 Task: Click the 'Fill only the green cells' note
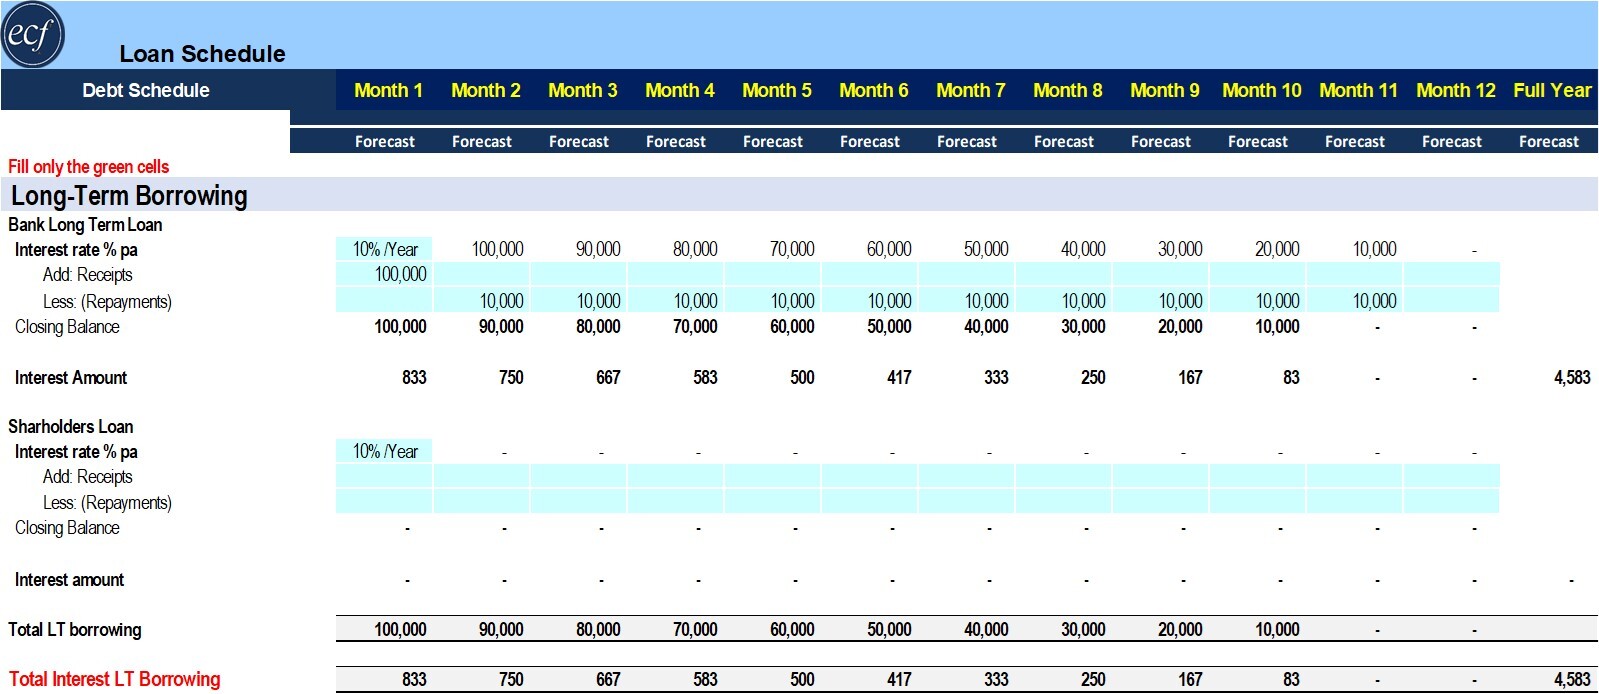coord(88,167)
